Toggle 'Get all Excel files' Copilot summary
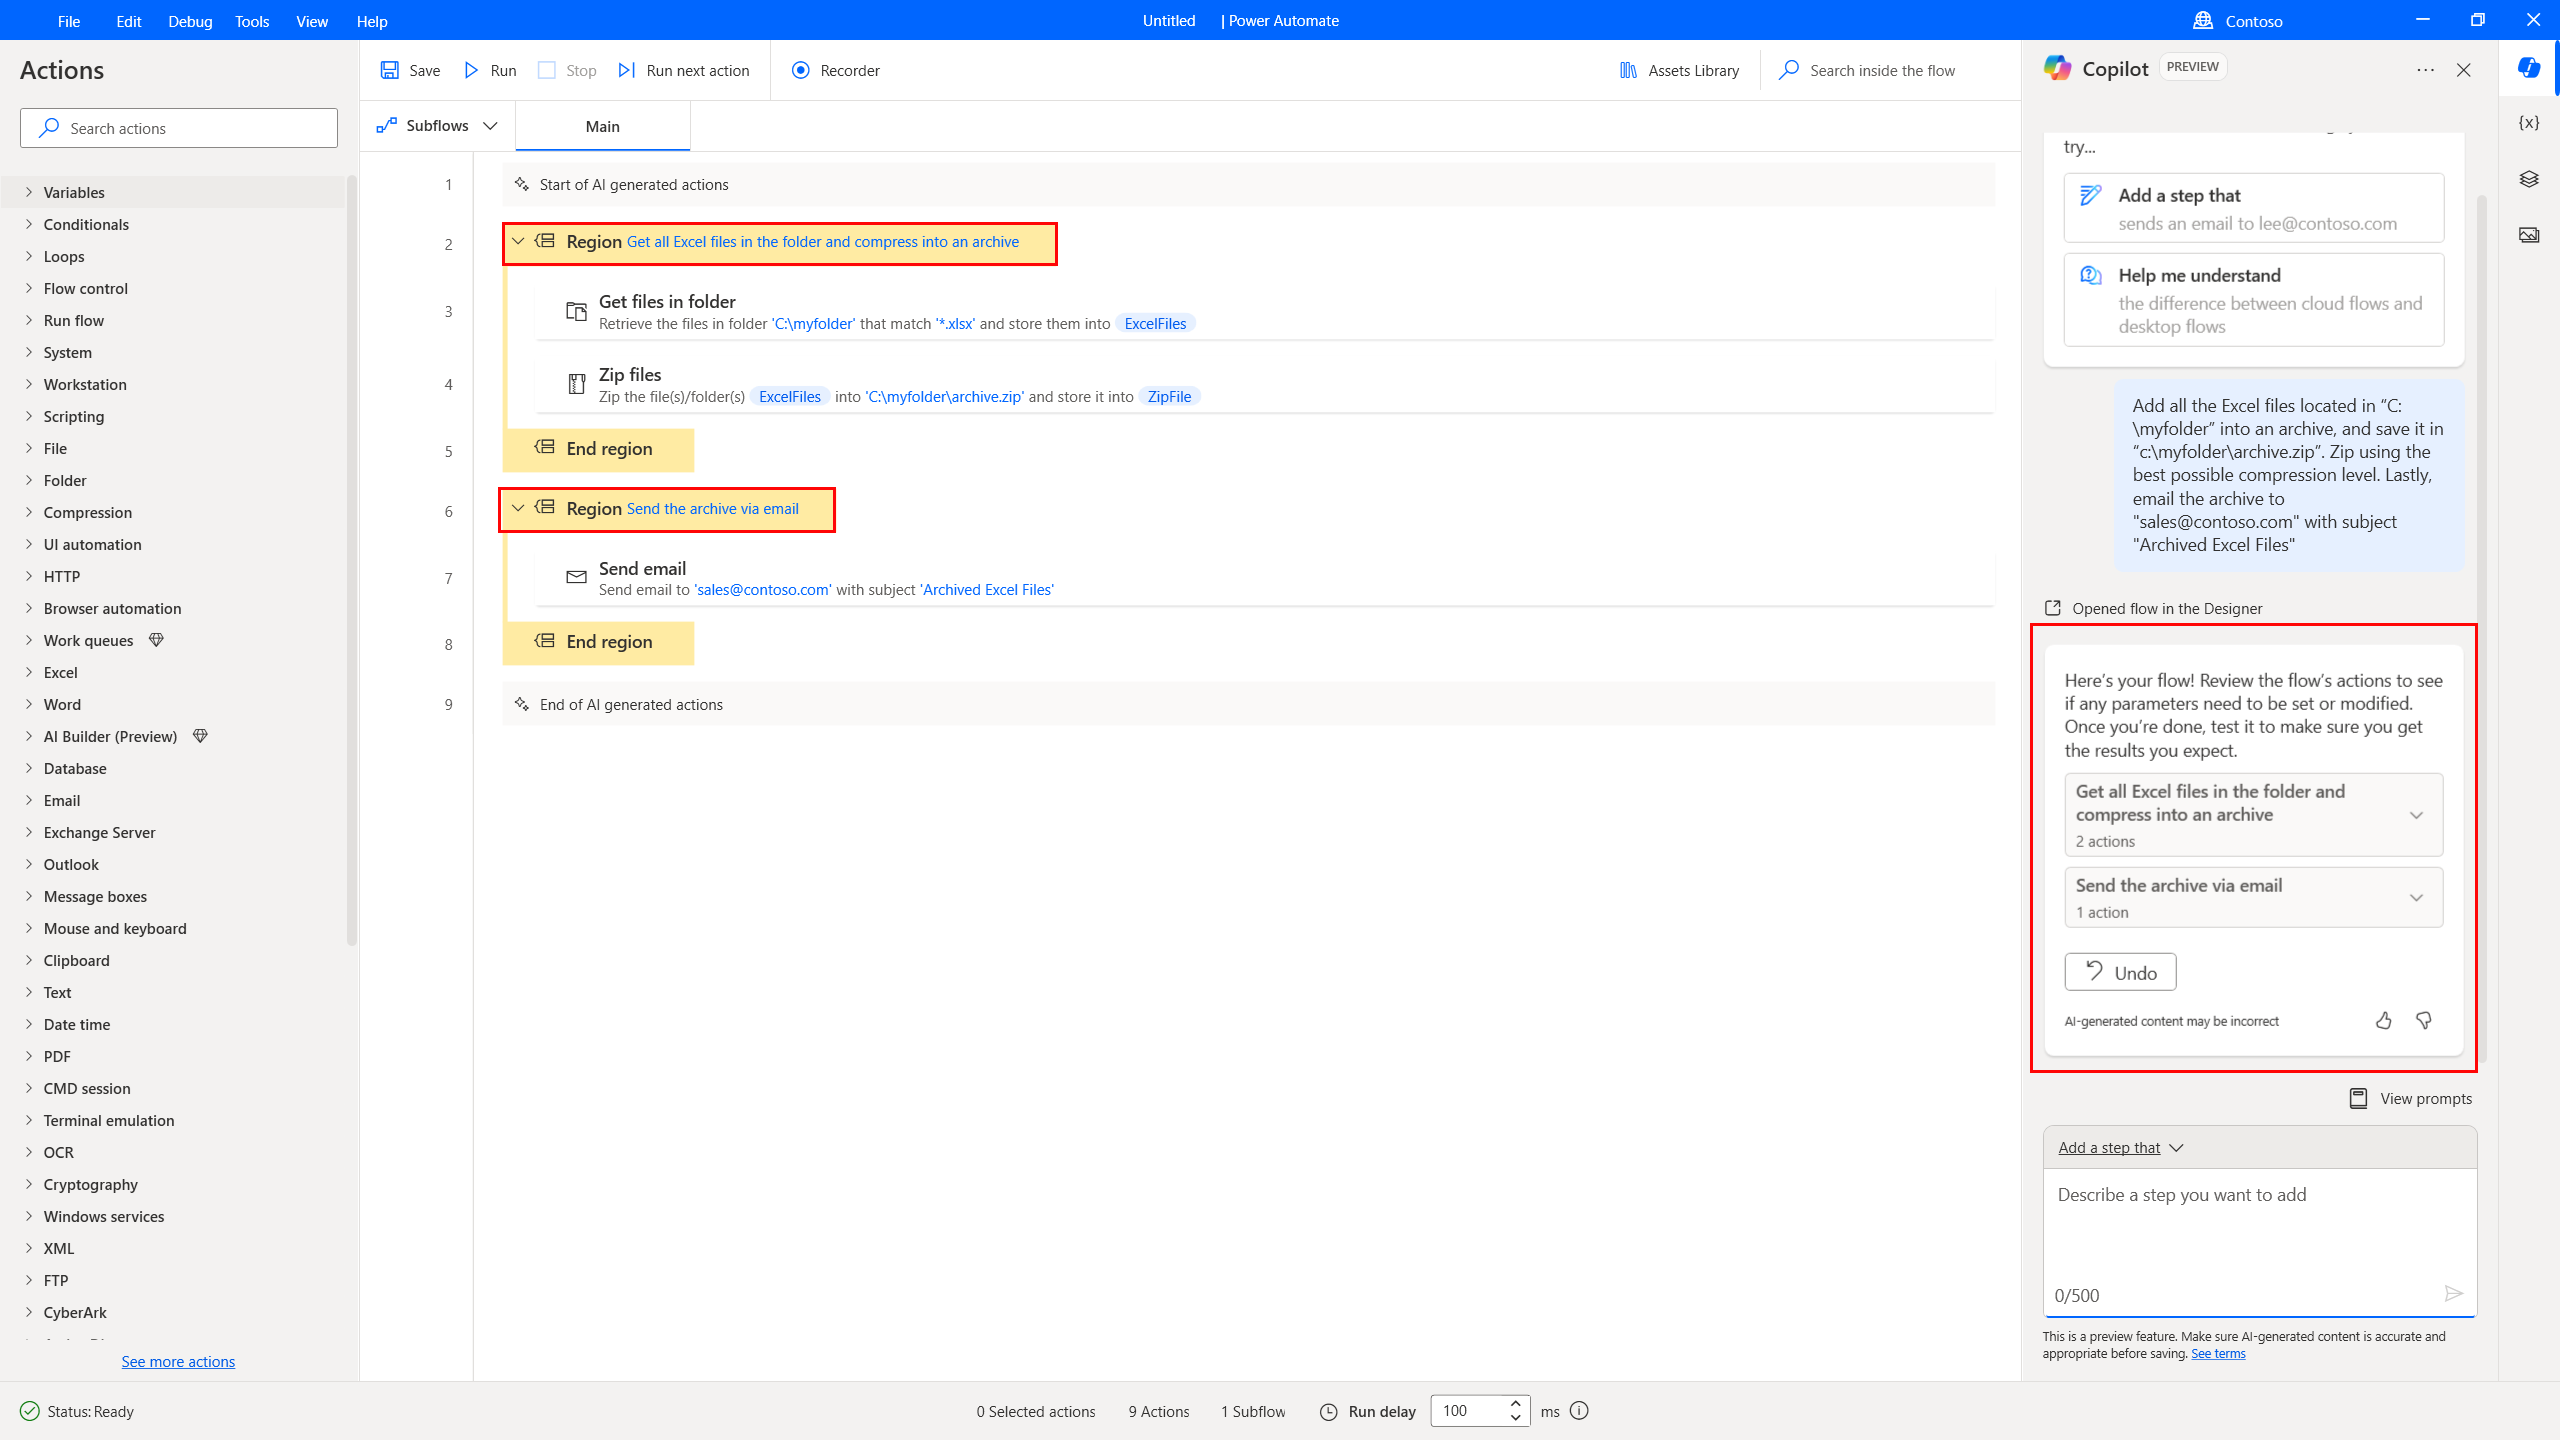 [x=2416, y=814]
